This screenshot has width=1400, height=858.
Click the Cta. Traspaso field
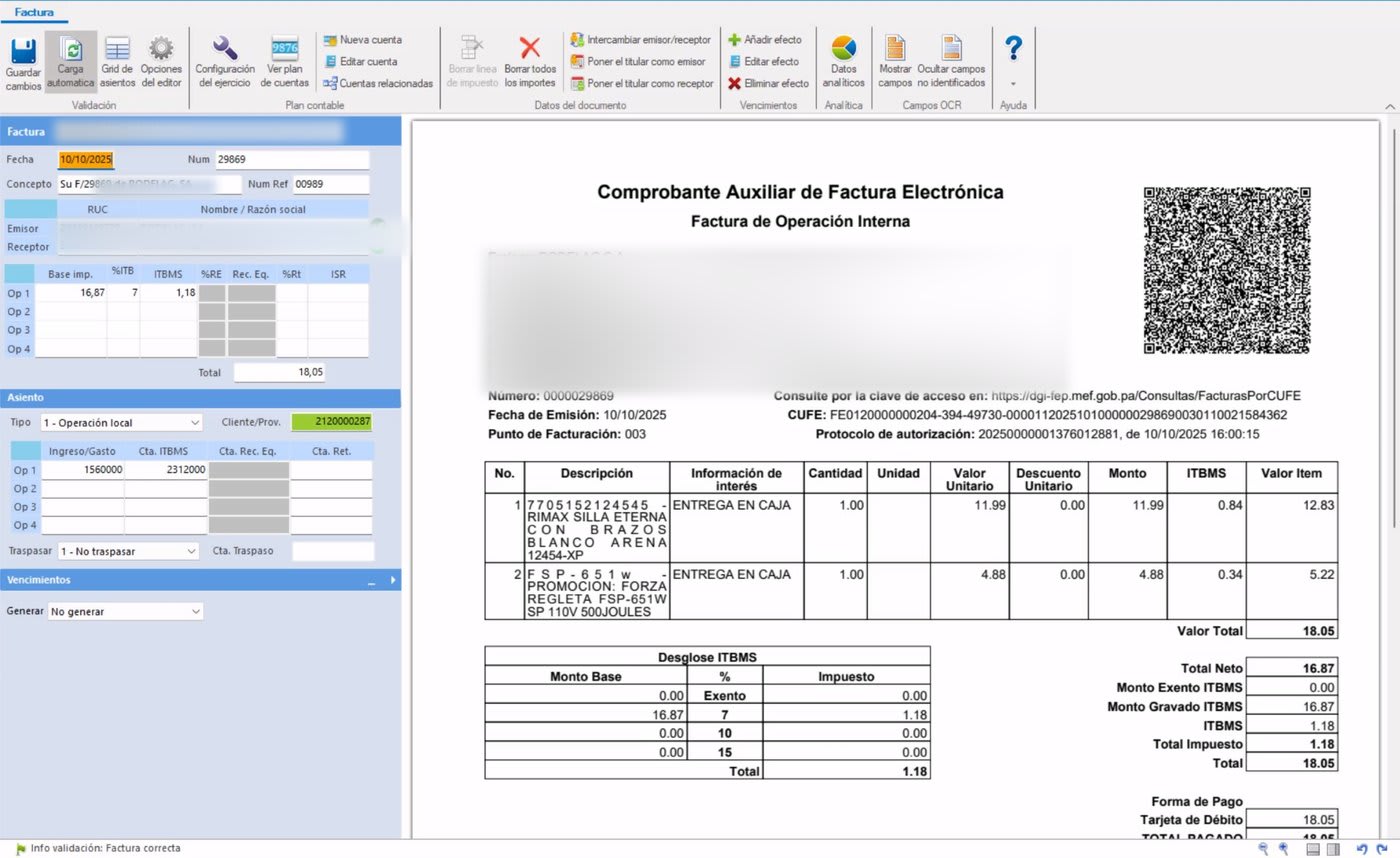point(332,551)
